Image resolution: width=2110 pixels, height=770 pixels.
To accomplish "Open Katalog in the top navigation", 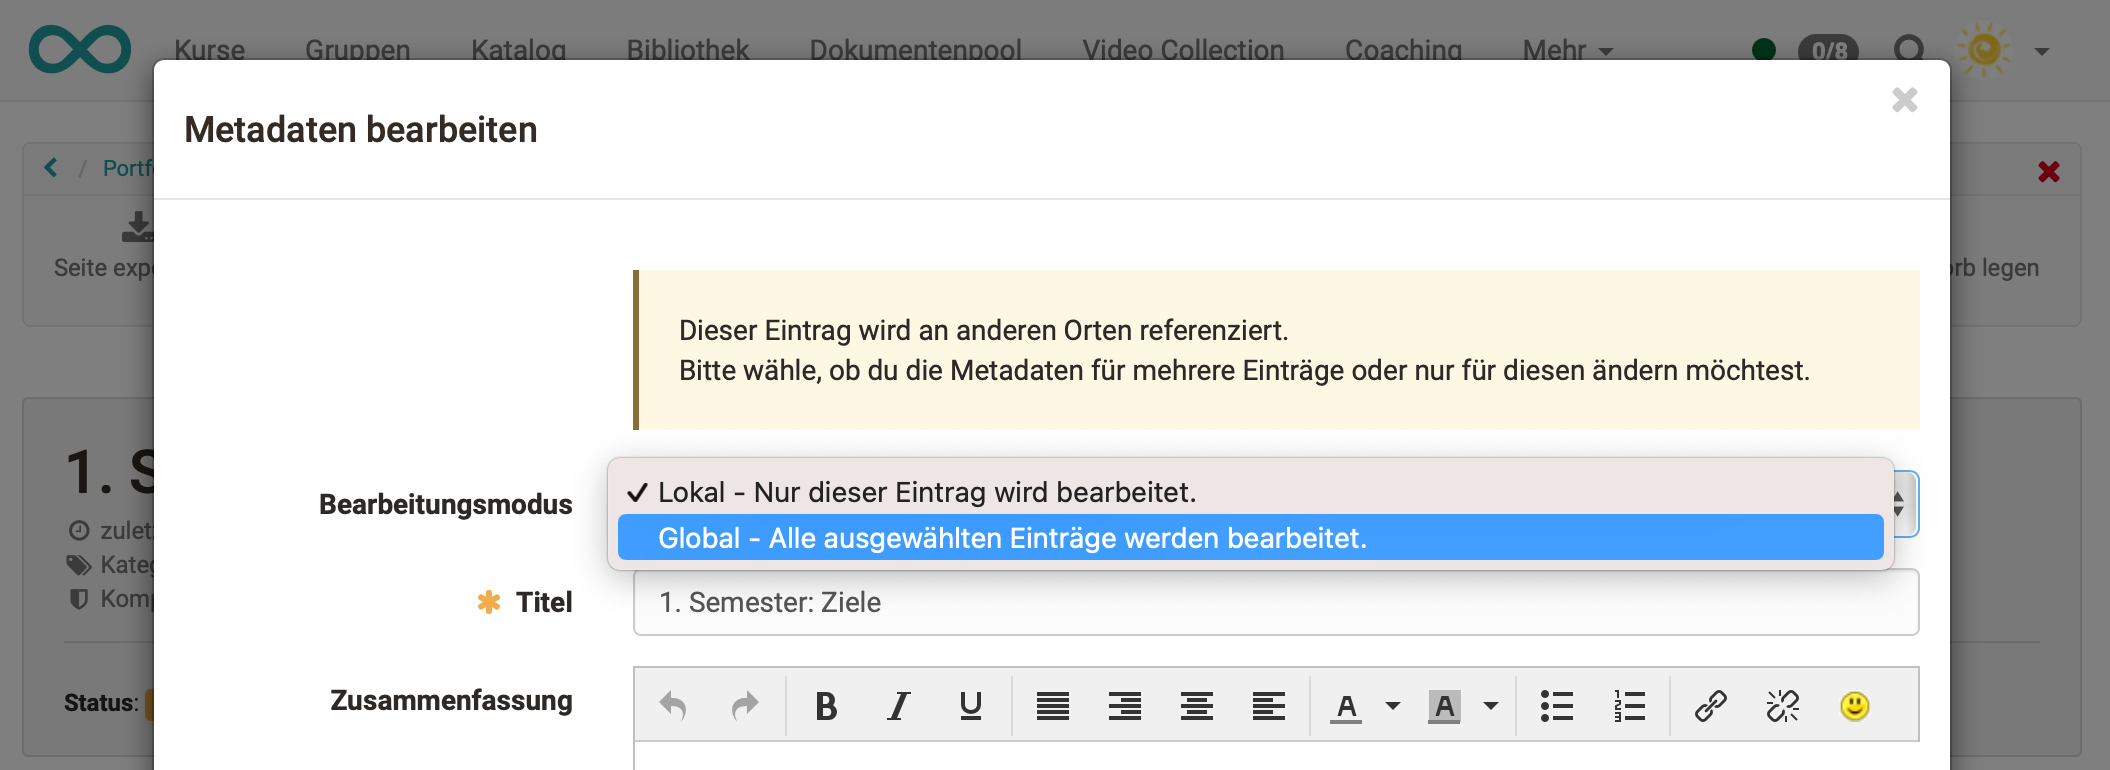I will coord(519,50).
